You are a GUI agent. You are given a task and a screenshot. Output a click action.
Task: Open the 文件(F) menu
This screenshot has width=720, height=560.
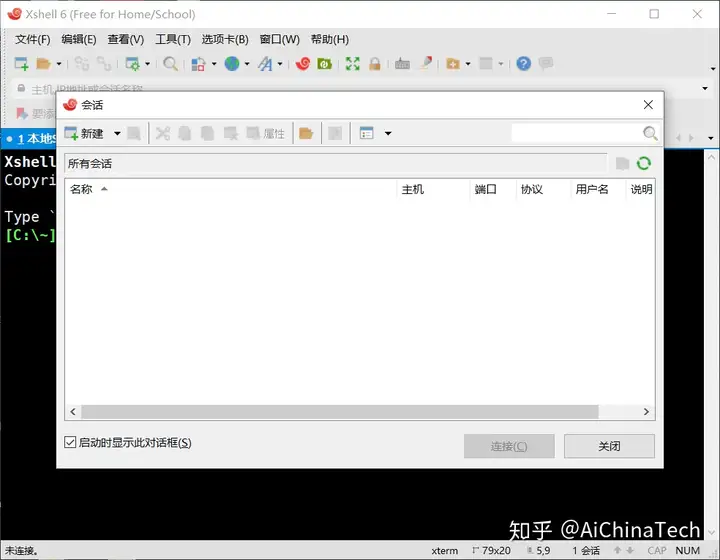coord(33,39)
